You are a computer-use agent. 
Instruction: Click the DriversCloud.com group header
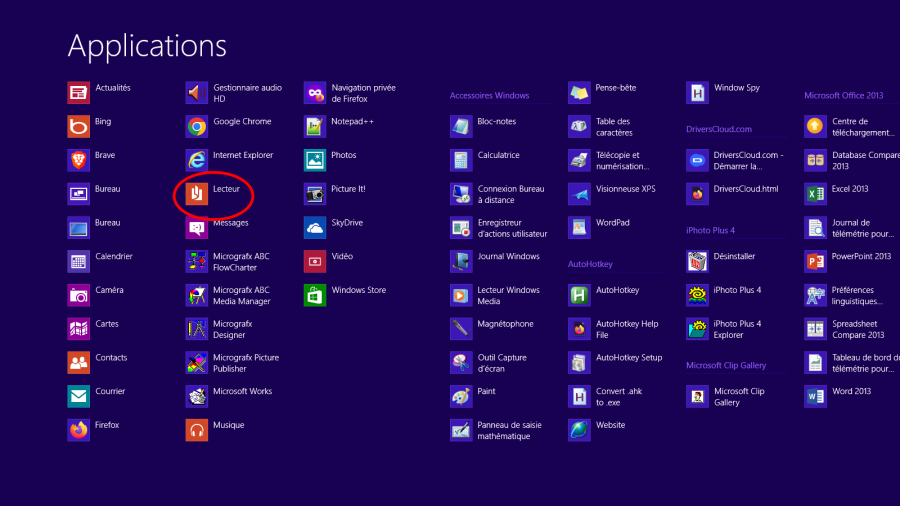click(719, 129)
